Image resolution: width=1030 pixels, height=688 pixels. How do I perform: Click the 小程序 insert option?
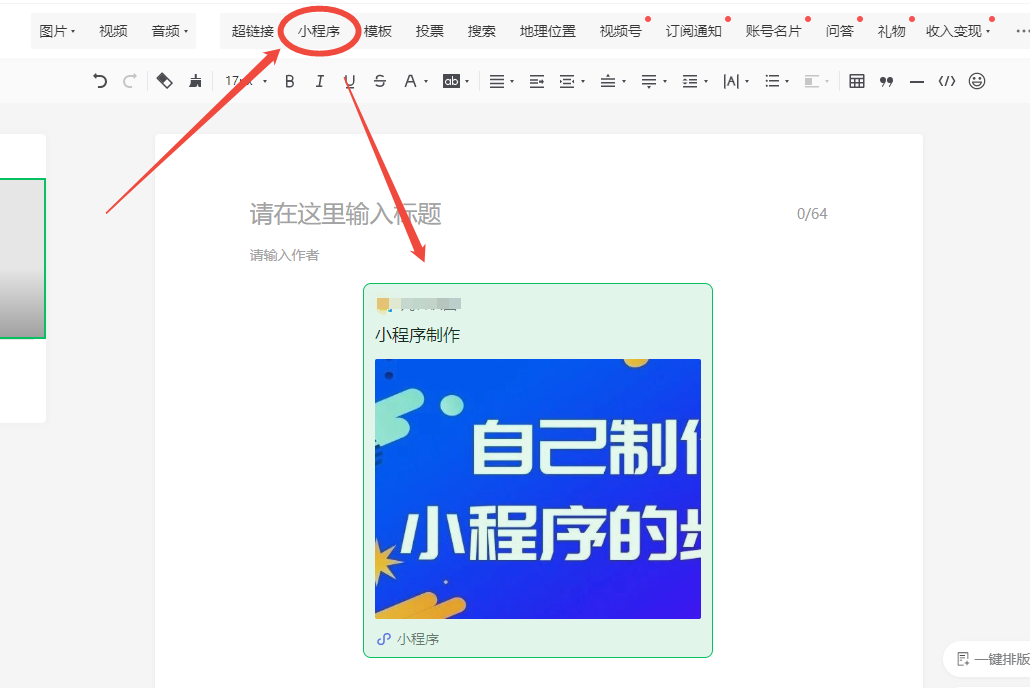click(319, 31)
